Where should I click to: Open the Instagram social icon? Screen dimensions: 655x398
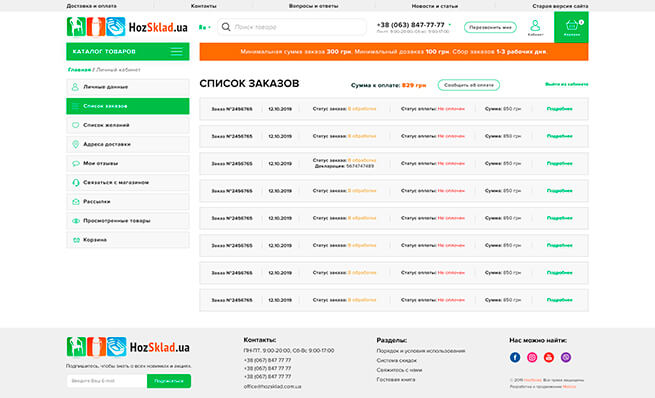pyautogui.click(x=532, y=357)
